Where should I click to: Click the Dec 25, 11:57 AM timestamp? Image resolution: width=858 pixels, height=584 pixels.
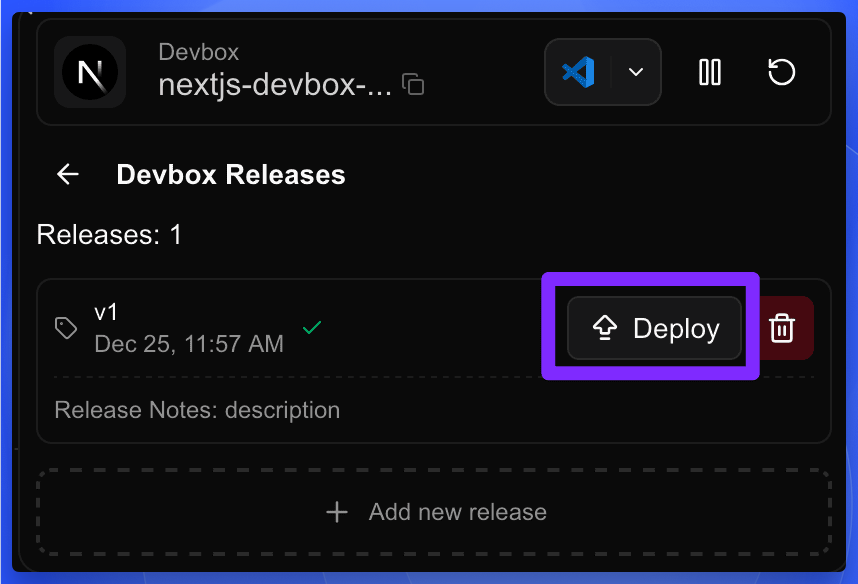coord(189,344)
